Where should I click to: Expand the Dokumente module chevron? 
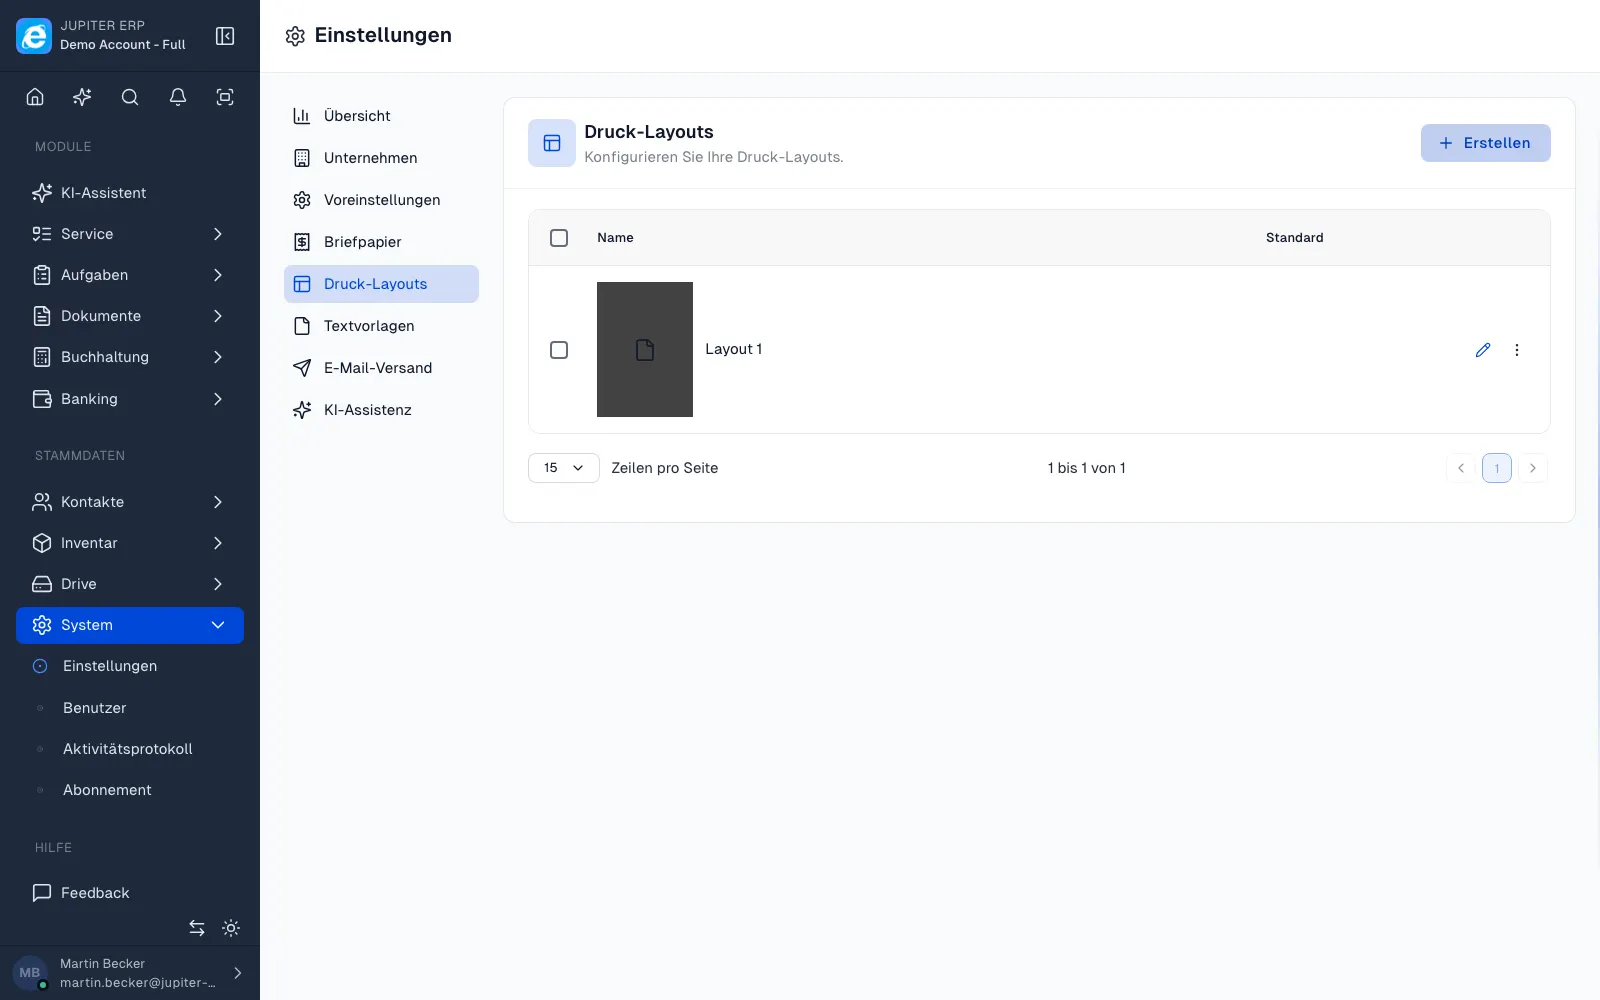[x=218, y=316]
